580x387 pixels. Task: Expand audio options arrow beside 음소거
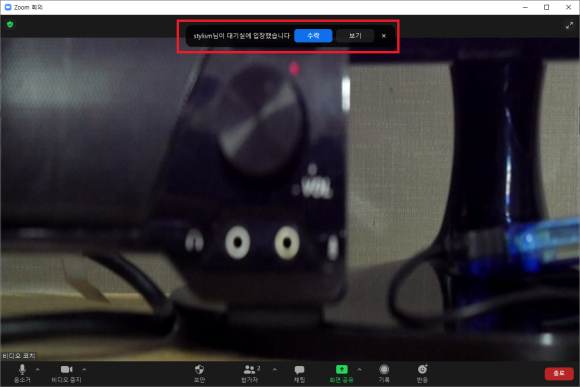[38, 369]
